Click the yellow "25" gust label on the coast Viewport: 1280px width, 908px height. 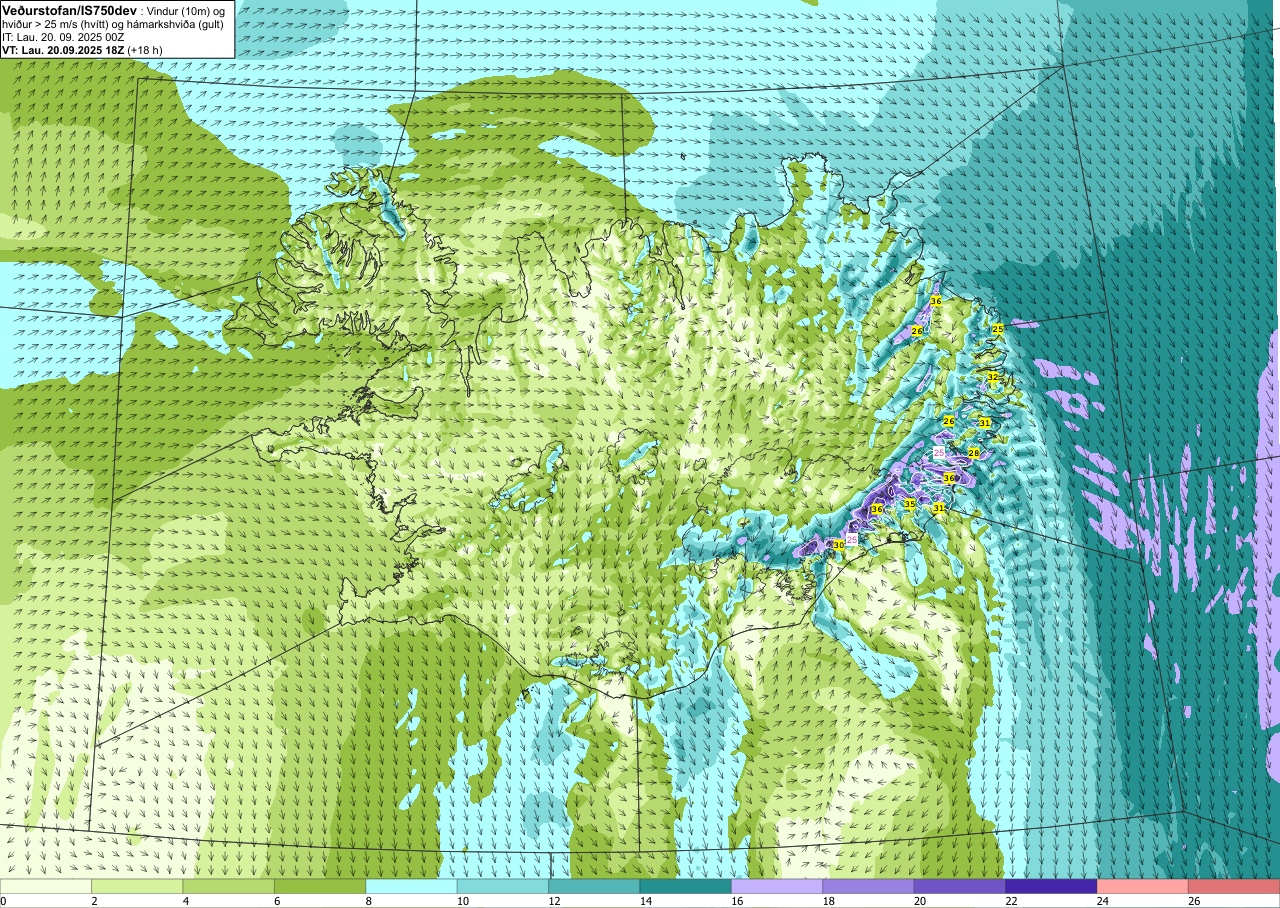[997, 329]
